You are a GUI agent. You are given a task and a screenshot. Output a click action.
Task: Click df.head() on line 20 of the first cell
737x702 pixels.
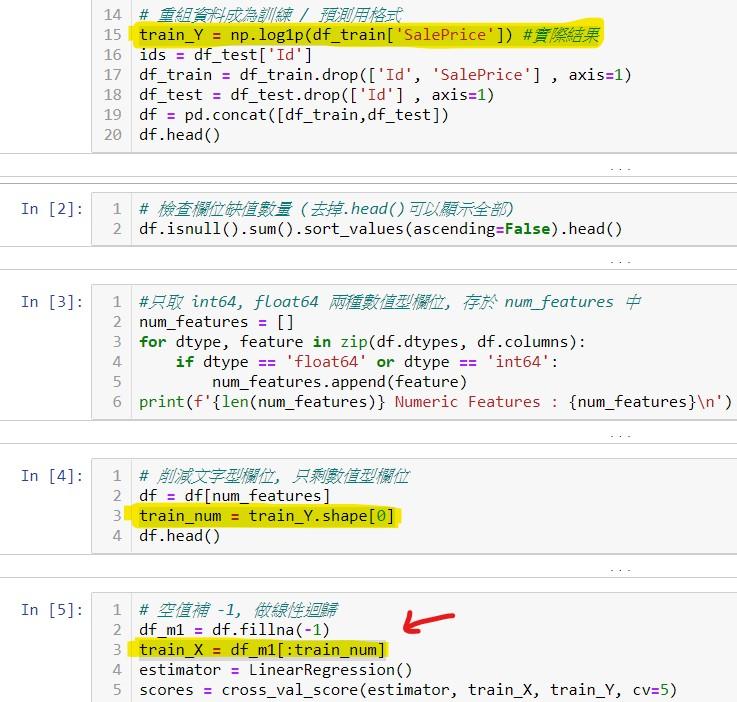click(x=179, y=135)
